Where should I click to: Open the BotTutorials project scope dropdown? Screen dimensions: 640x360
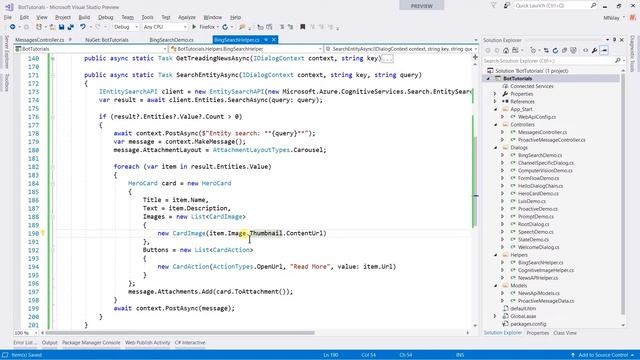[91, 49]
